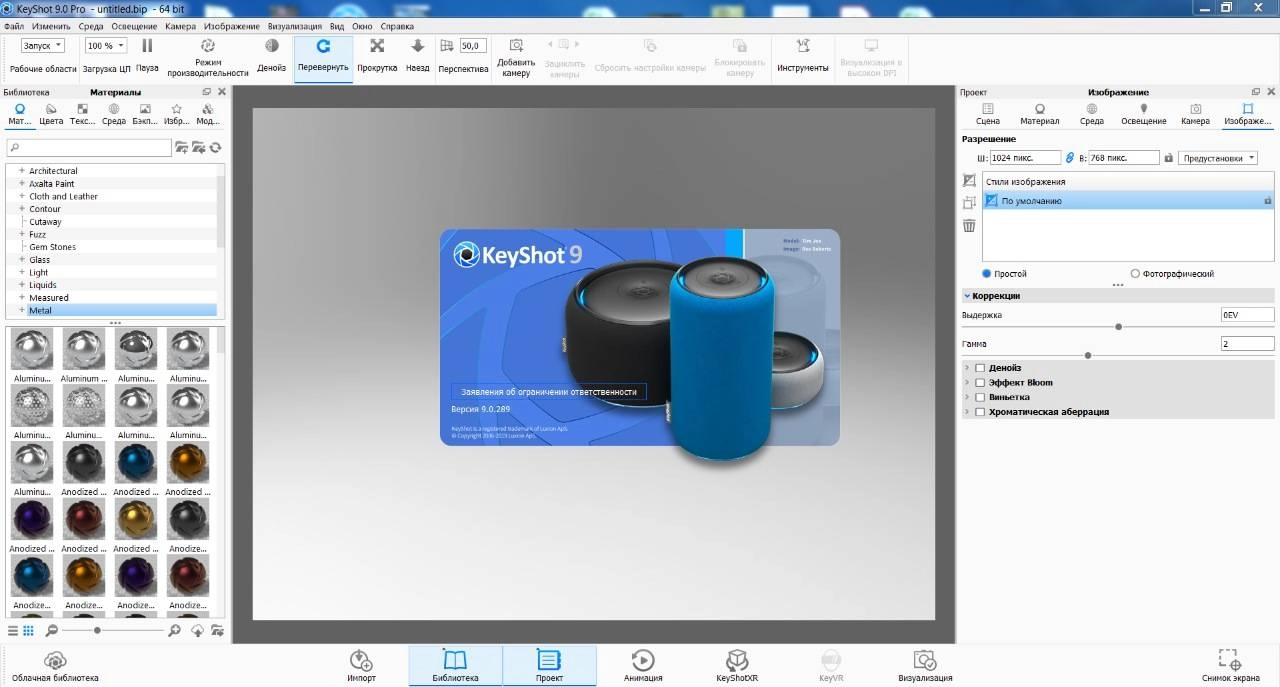Click Add Camera (Добавить камеру) icon
Image resolution: width=1280 pixels, height=687 pixels.
516,46
